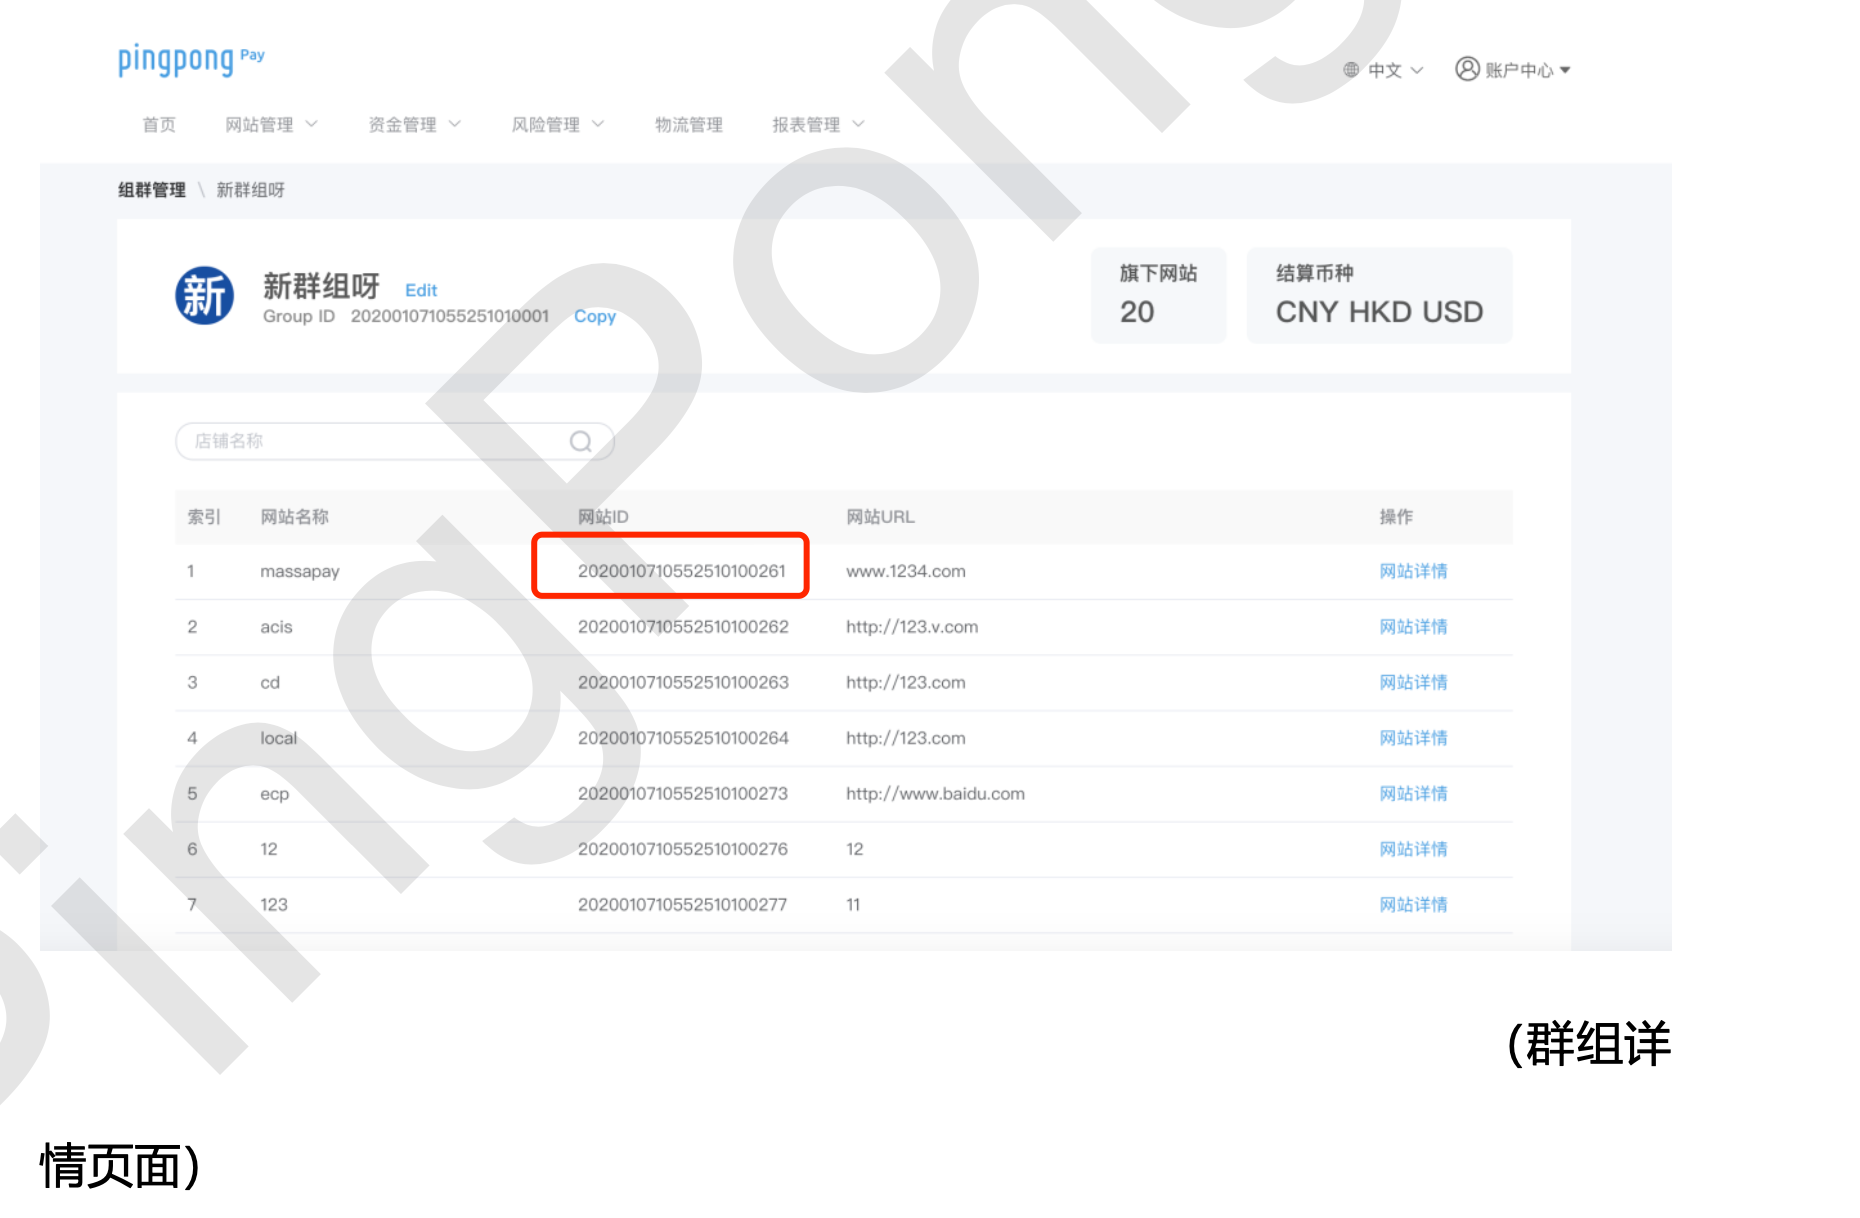Copy the Group ID
Viewport: 1860px width, 1218px height.
point(594,316)
